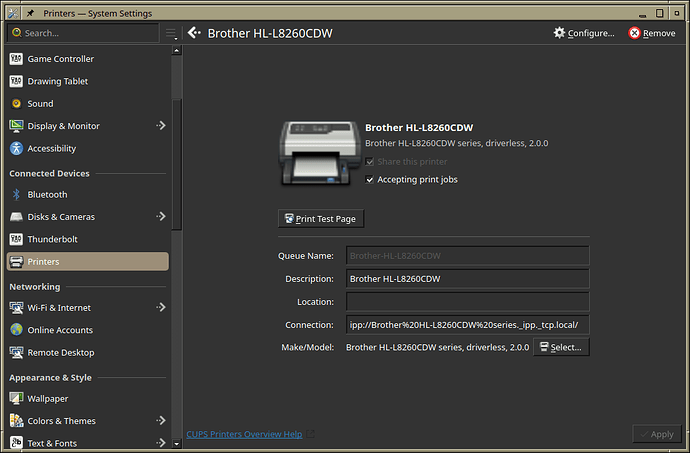This screenshot has width=690, height=453.
Task: Select Remote Desktop in the sidebar
Action: tap(88, 352)
